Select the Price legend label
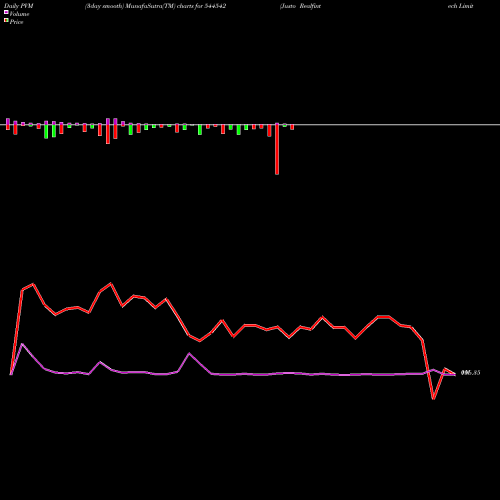 (16, 22)
